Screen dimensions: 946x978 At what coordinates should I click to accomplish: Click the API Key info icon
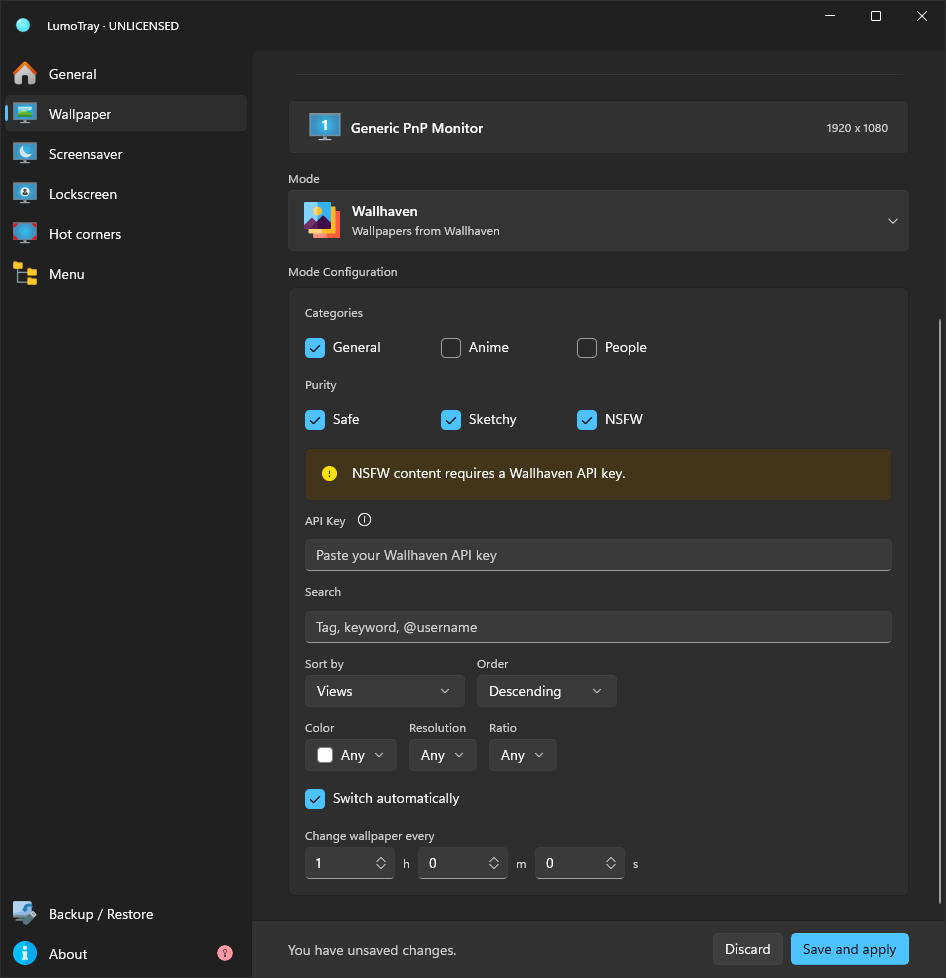point(365,520)
